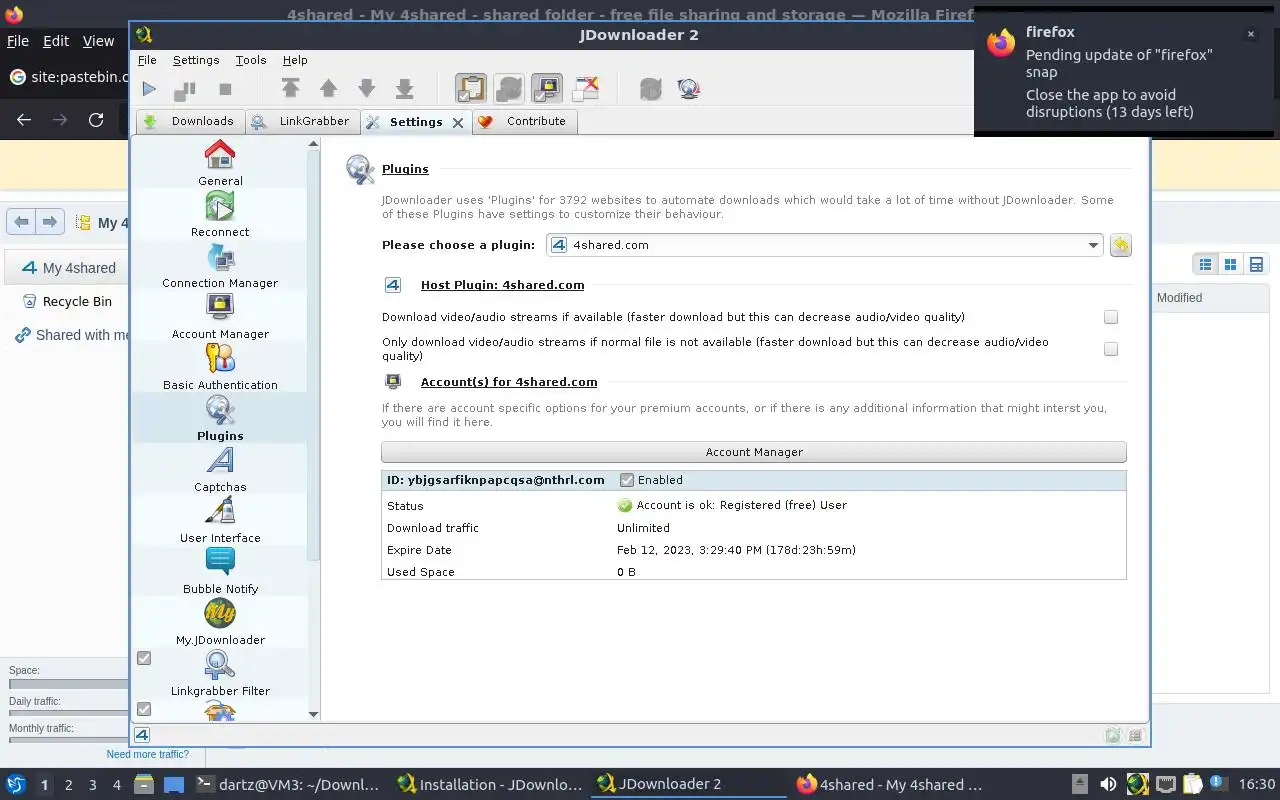The width and height of the screenshot is (1280, 800).
Task: Open the JDownloader Settings menu
Action: 196,60
